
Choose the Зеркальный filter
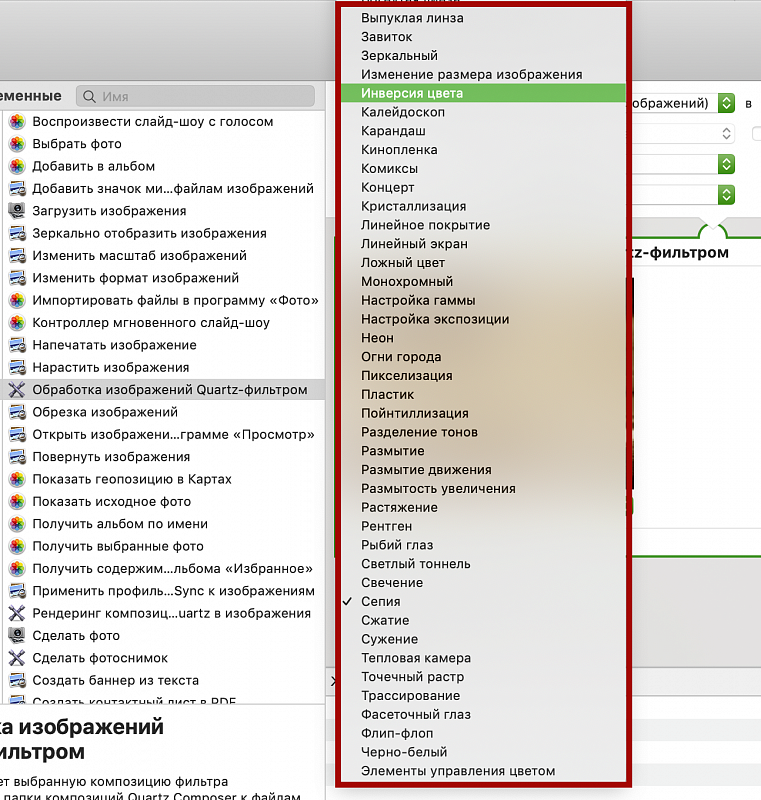[483, 56]
